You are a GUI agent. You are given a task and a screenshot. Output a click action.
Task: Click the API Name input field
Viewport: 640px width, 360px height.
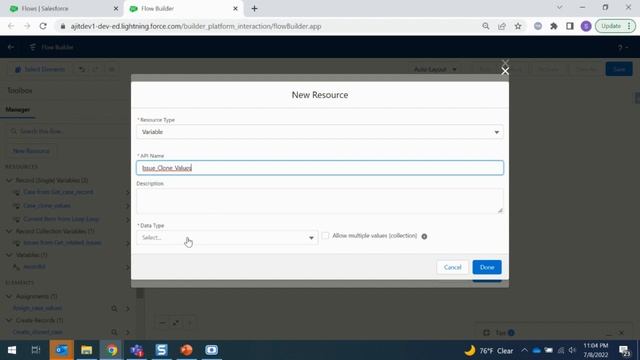320,168
